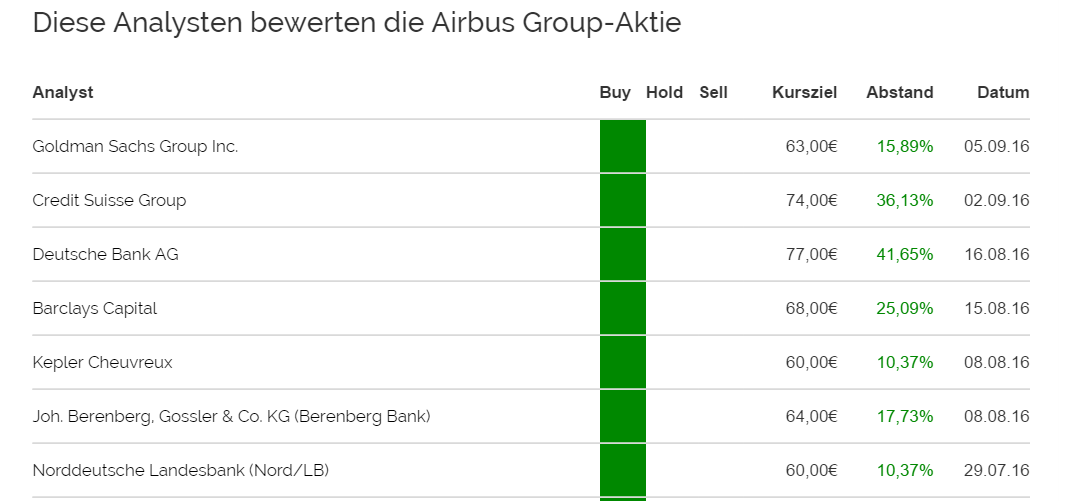The width and height of the screenshot is (1074, 501).
Task: Click the 74,00€ Kursziel value
Action: tap(811, 201)
